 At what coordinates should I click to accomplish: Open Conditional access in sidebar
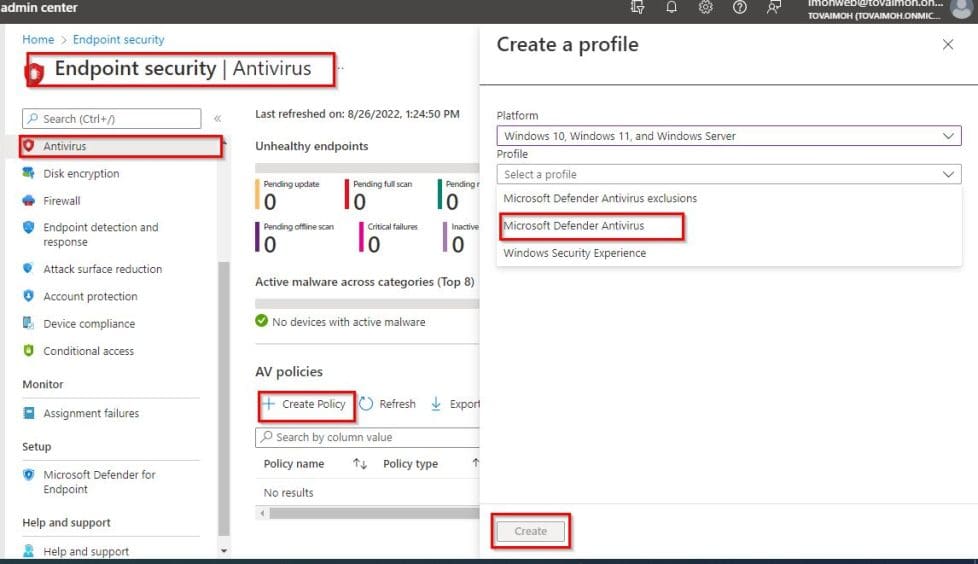click(89, 351)
